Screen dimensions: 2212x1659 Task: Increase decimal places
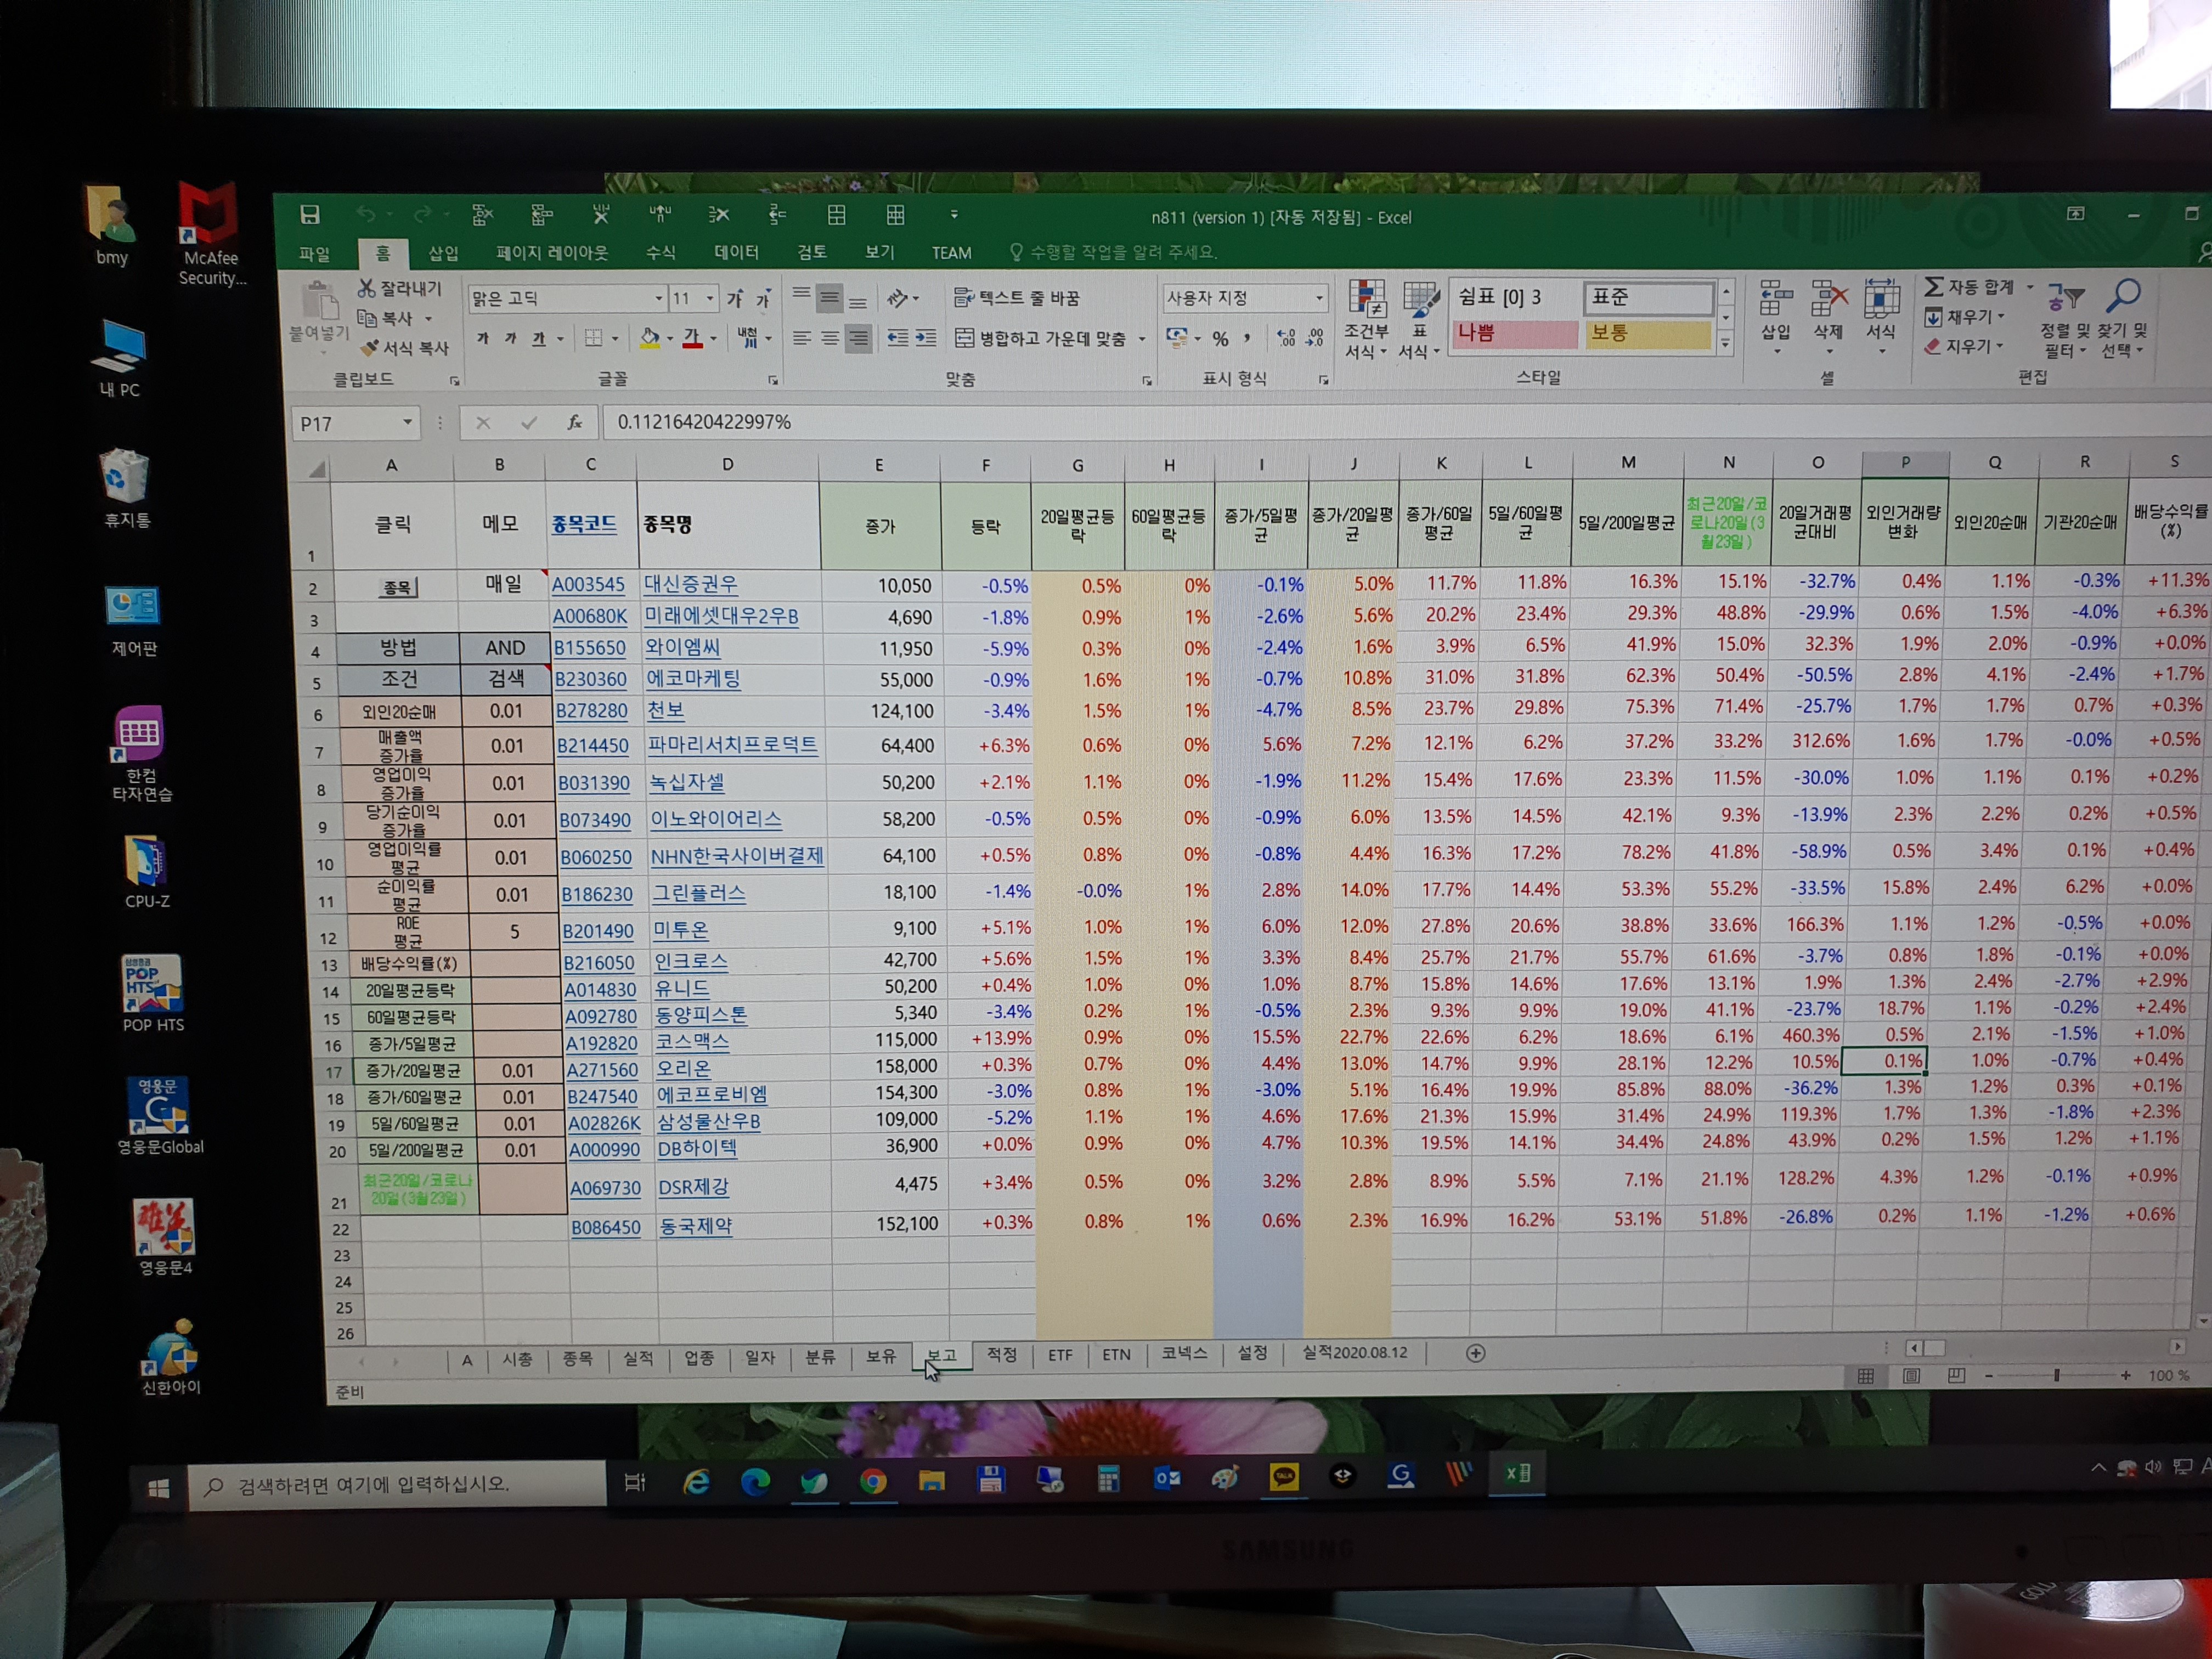(x=1286, y=338)
